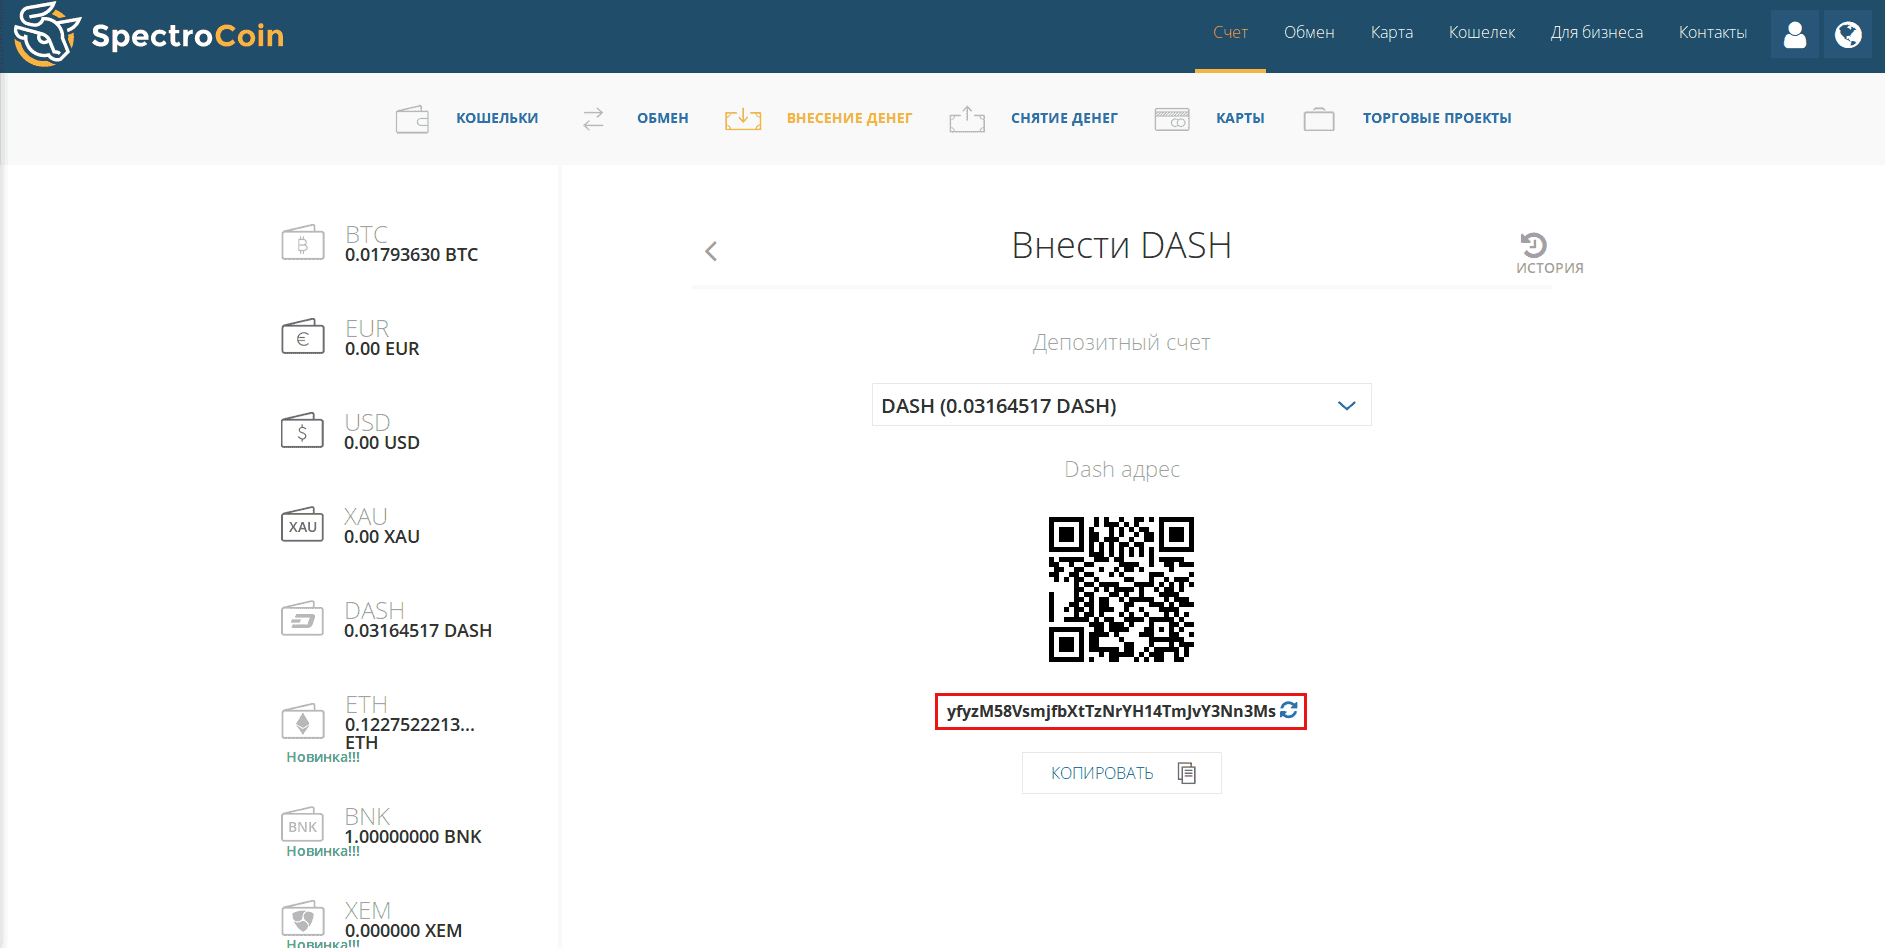The image size is (1885, 948).
Task: Select the EUR wallet icon
Action: (302, 337)
